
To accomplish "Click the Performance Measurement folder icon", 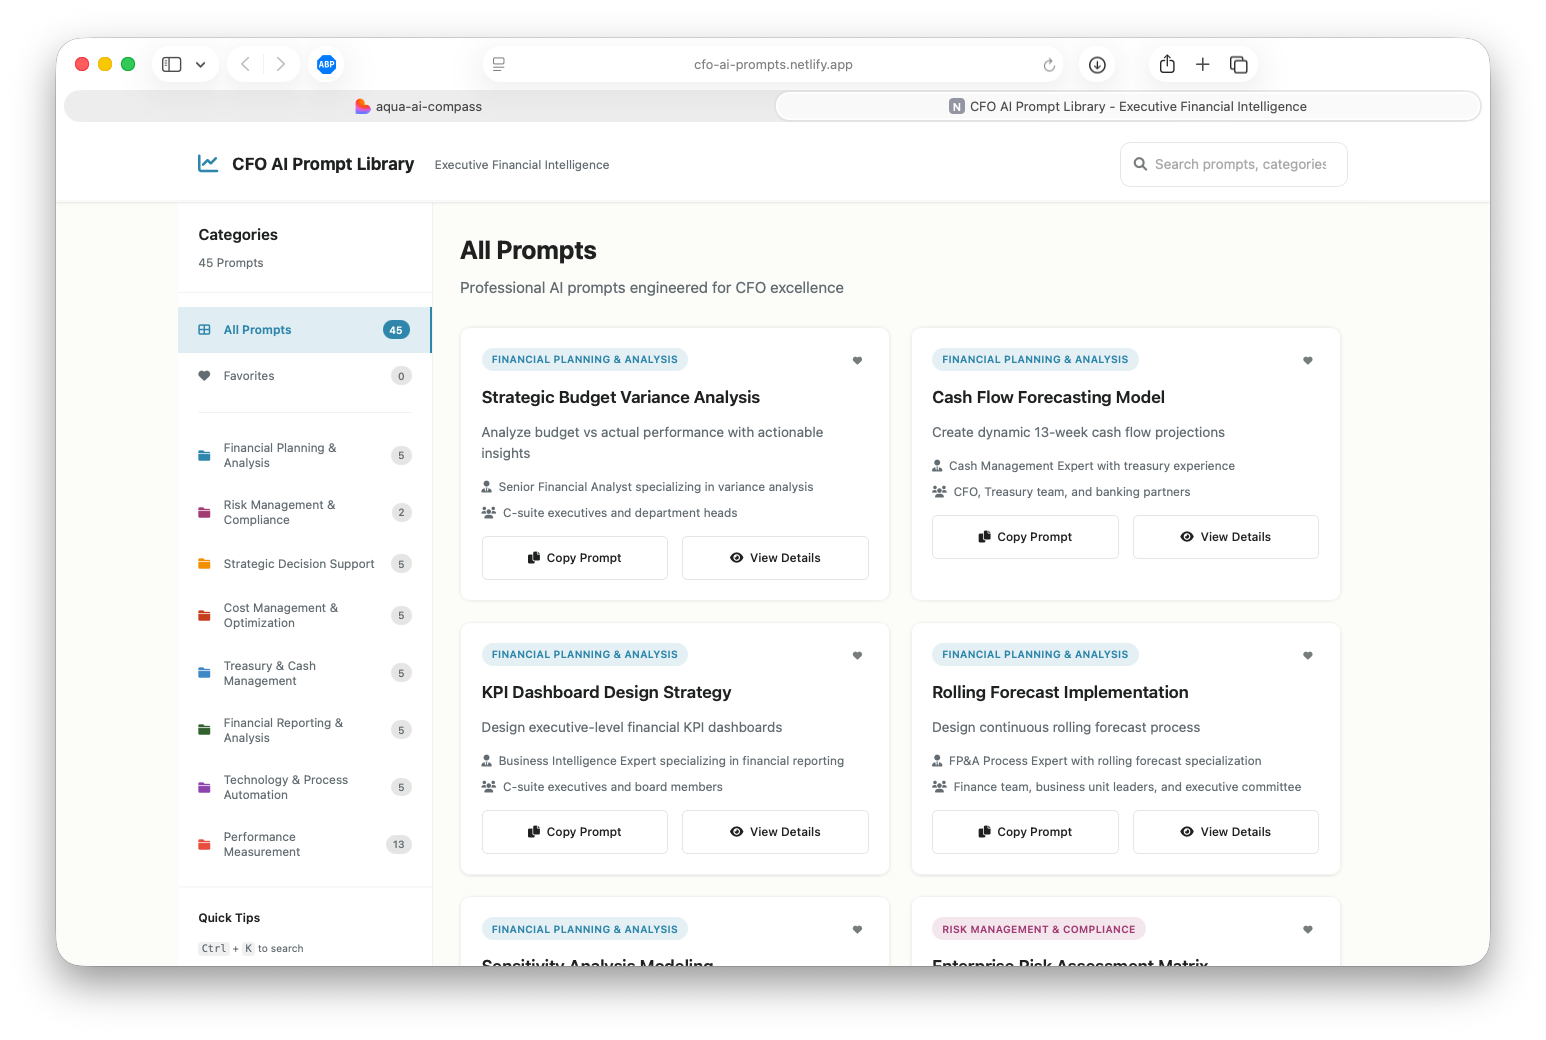I will 204,844.
